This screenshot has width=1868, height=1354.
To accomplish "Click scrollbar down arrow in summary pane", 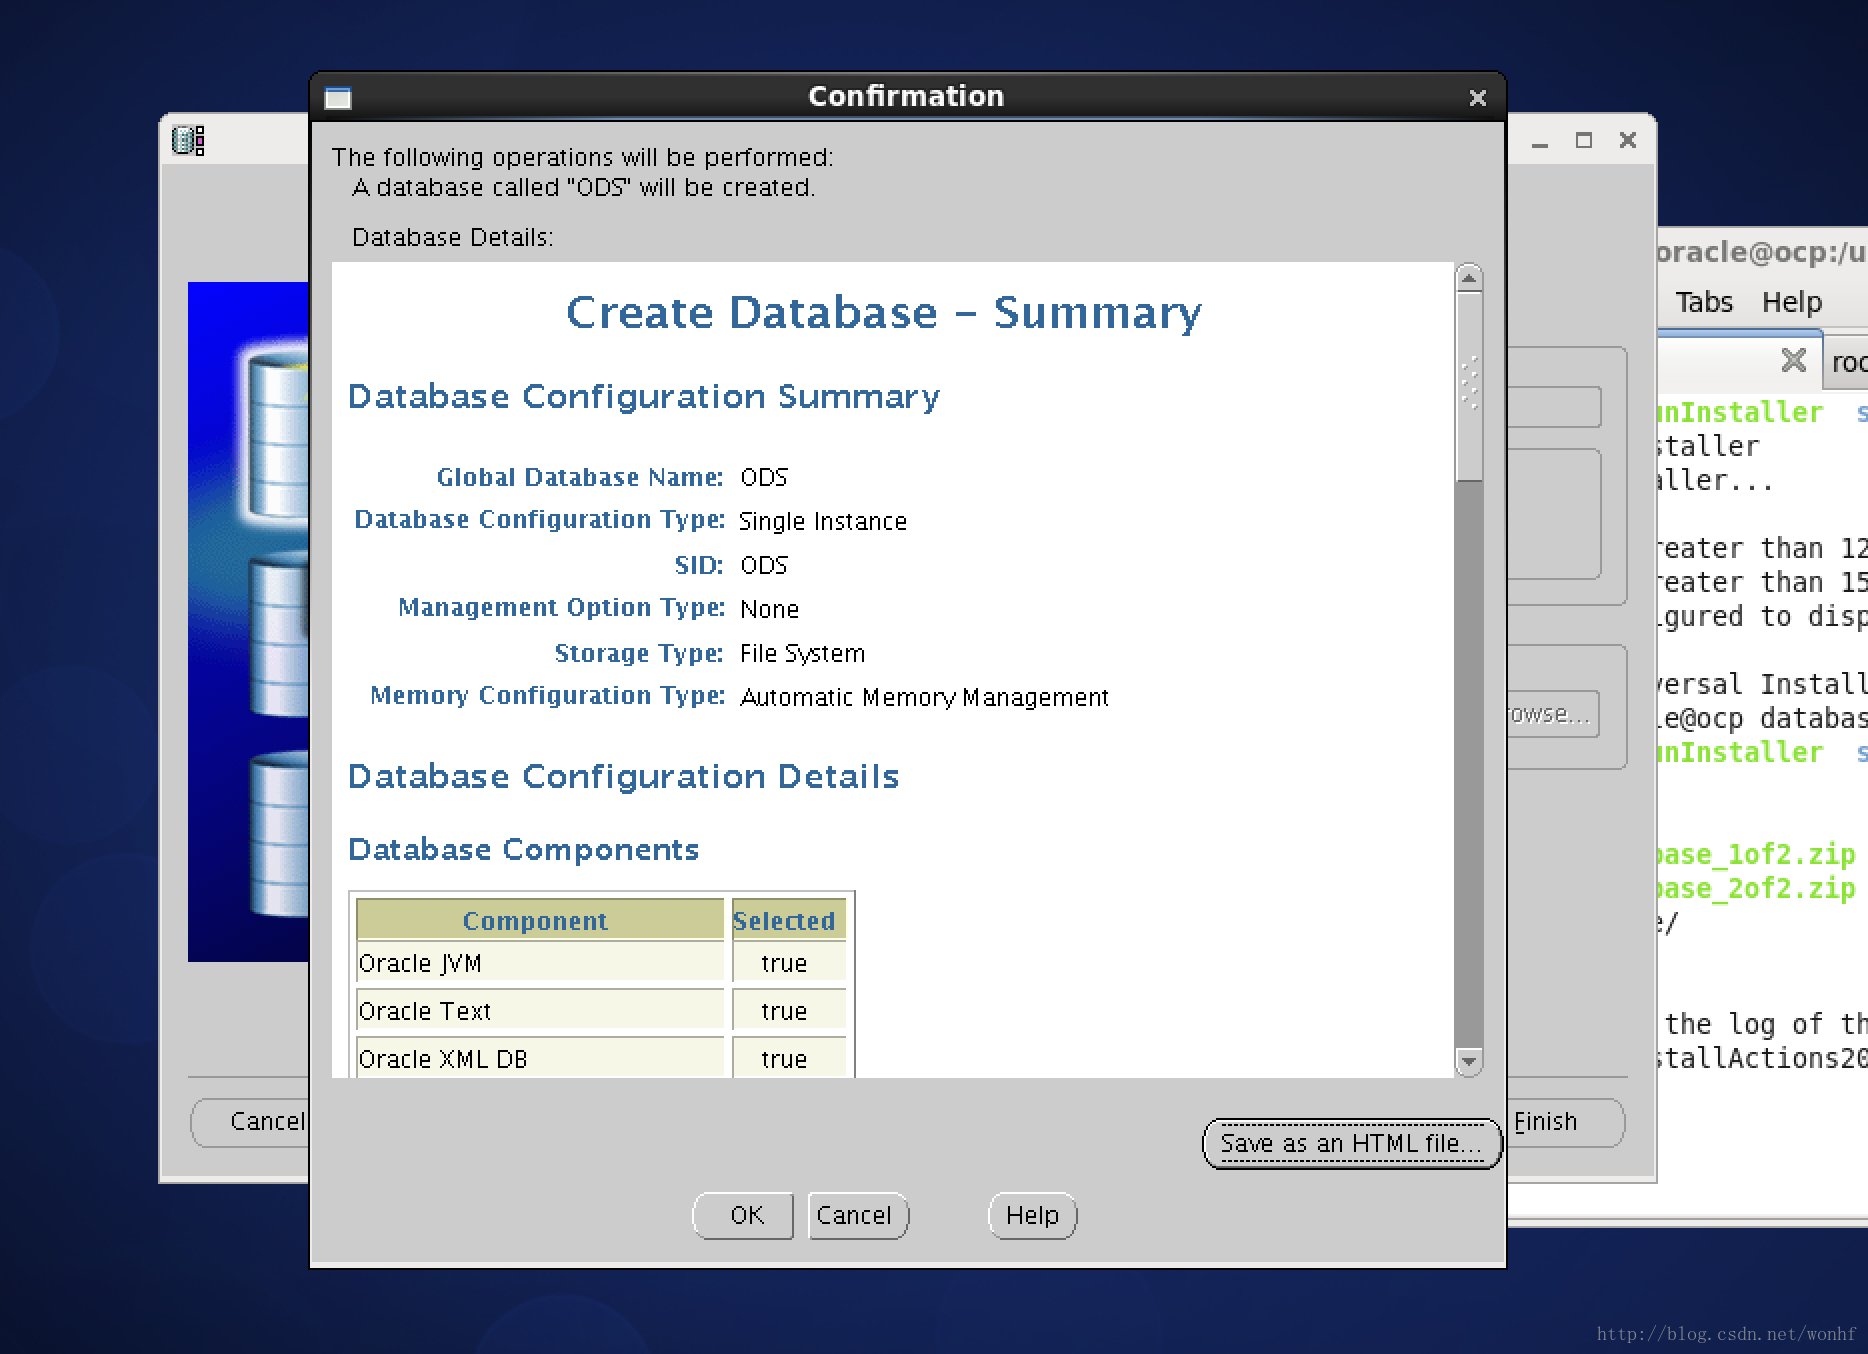I will [x=1469, y=1061].
